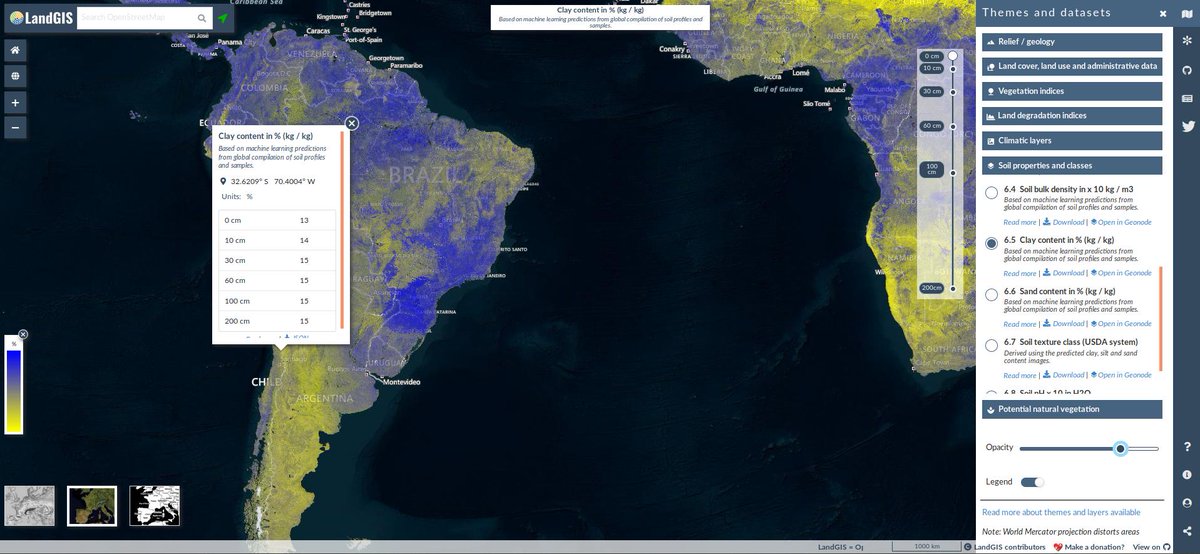Download the 6.6 Sand content dataset

tap(1064, 324)
